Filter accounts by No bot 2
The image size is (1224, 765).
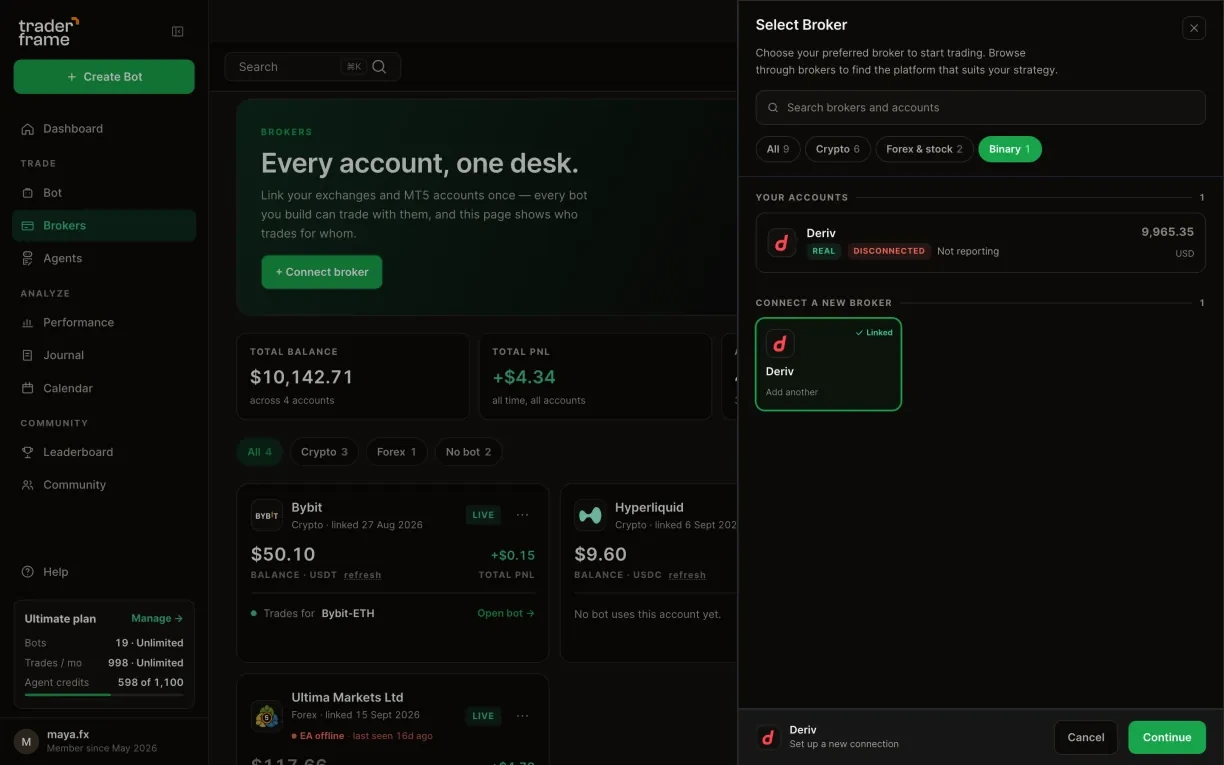(468, 452)
